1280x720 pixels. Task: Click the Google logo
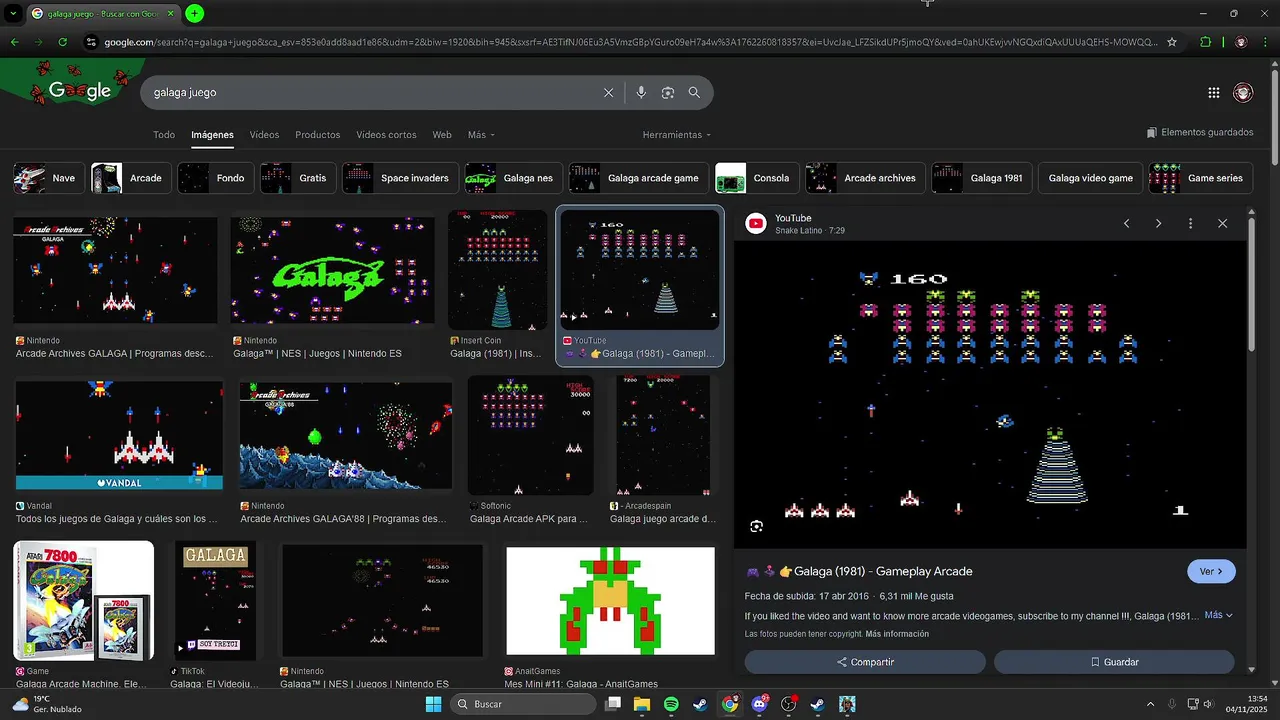click(79, 91)
